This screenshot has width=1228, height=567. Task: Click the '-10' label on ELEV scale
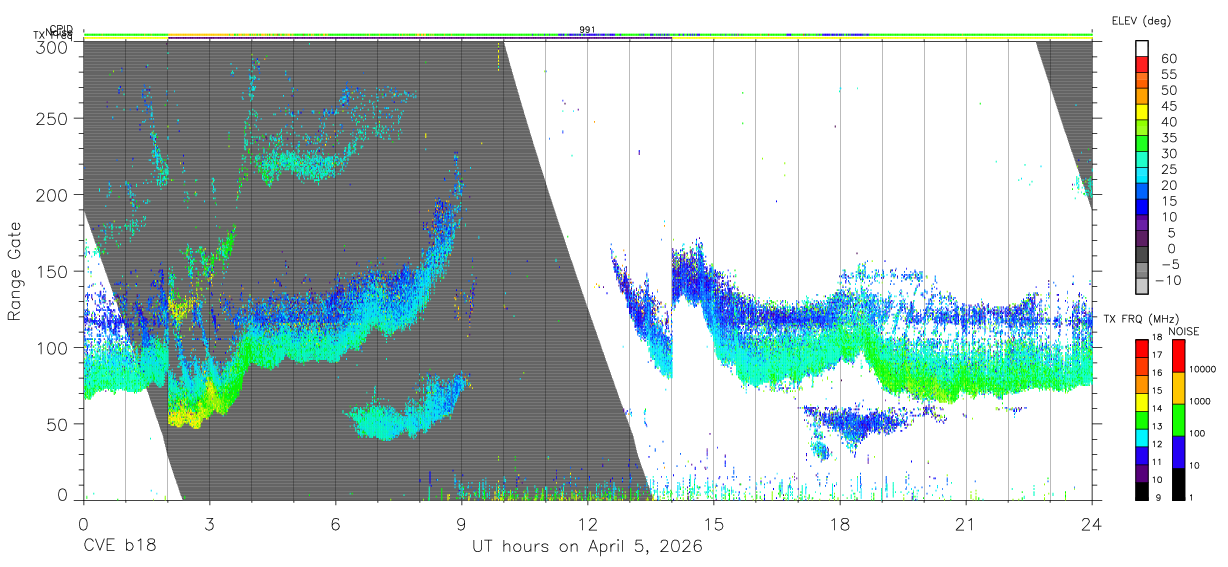tap(1168, 280)
